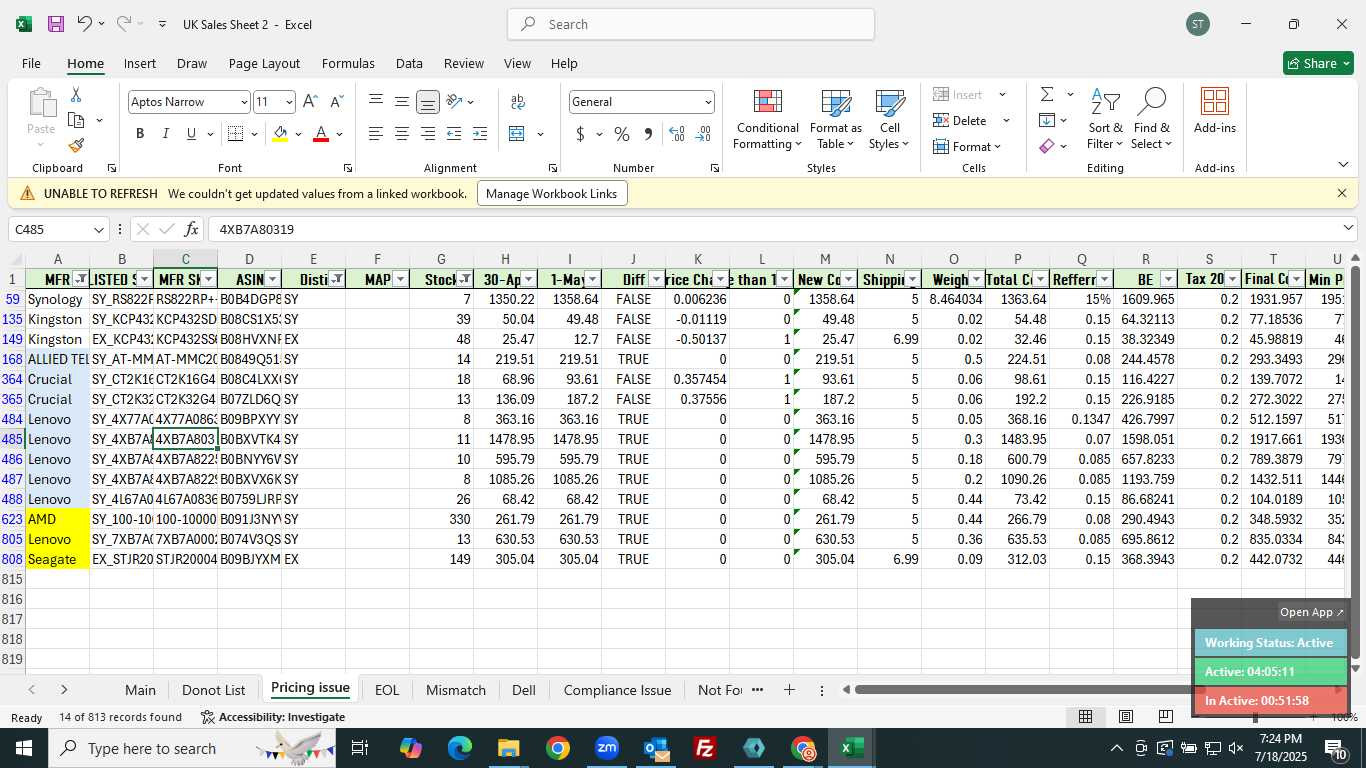Open Conditional Formatting menu
1366x768 pixels.
tap(767, 119)
